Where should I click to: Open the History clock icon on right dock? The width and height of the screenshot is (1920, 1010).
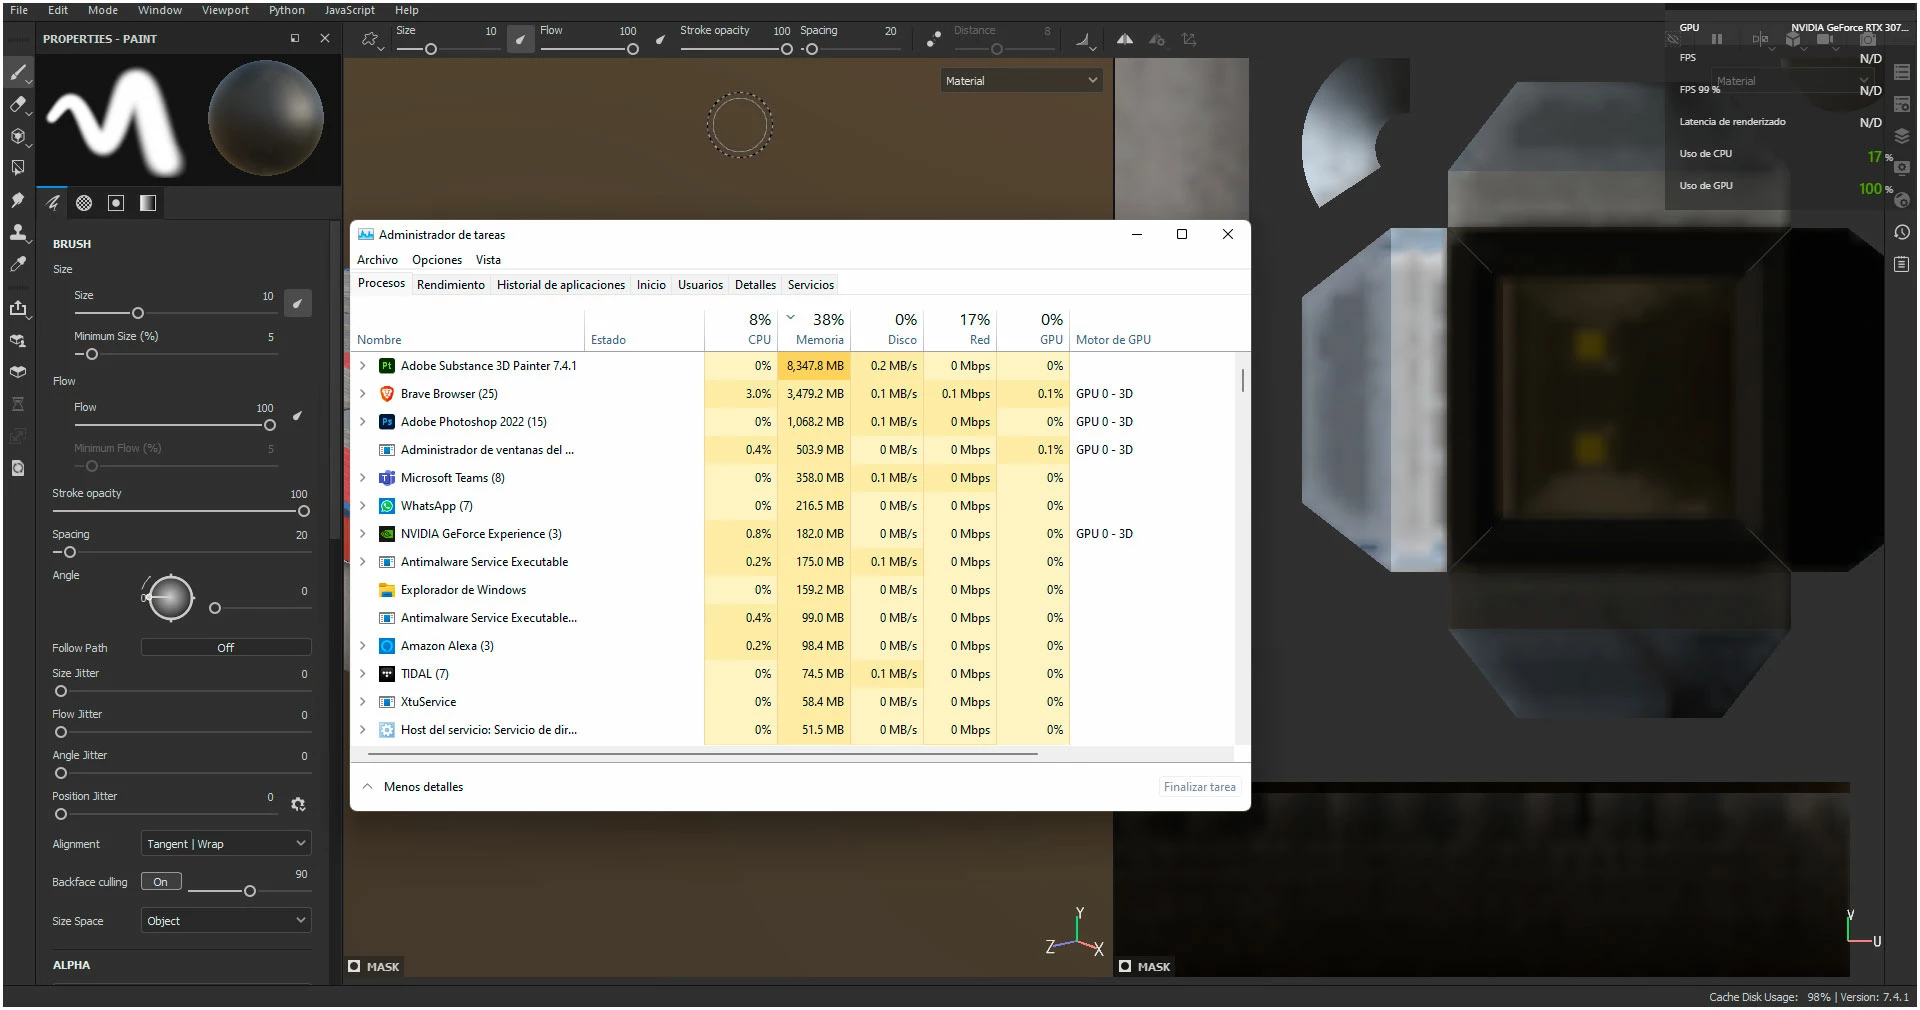click(x=1902, y=232)
